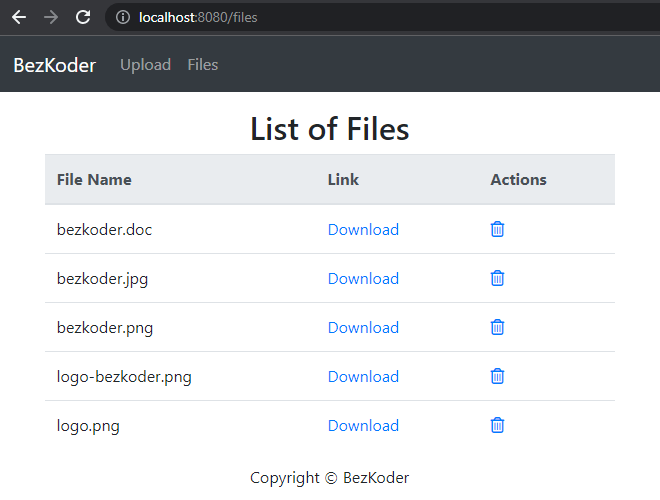Select the Link column header
660x500 pixels.
click(x=343, y=180)
